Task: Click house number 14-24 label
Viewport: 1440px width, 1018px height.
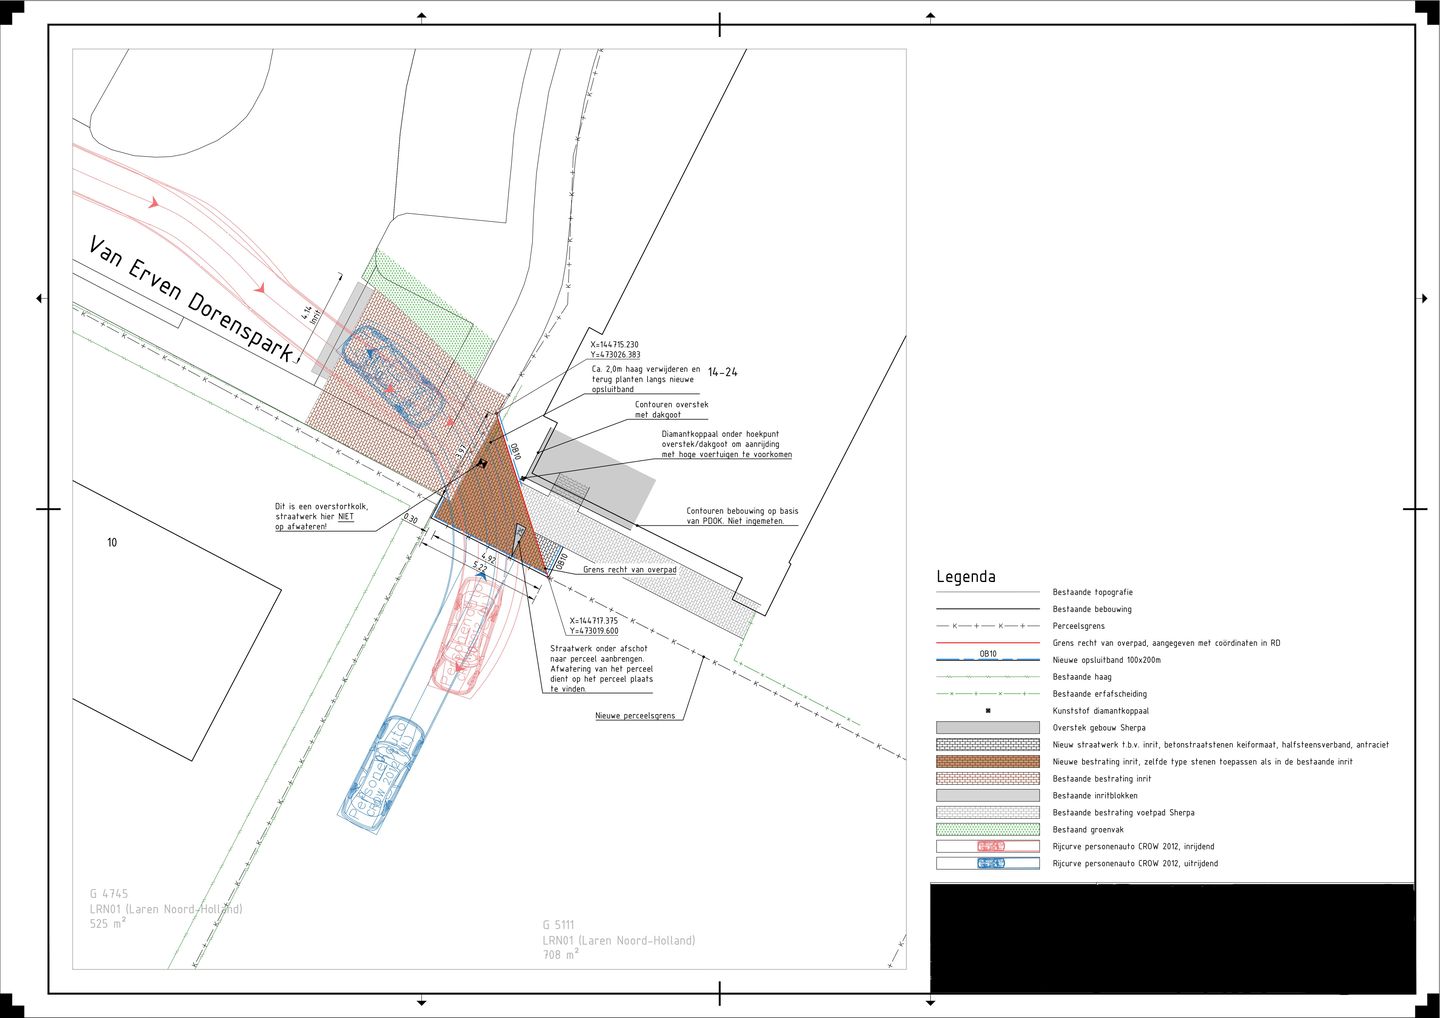Action: click(x=722, y=372)
